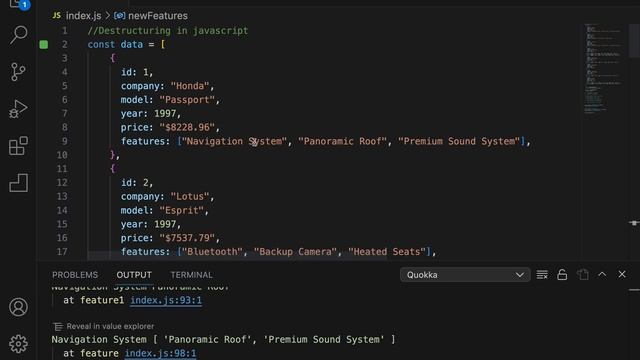Click line number 9 in the gutter
This screenshot has height=360, width=640.
[64, 141]
